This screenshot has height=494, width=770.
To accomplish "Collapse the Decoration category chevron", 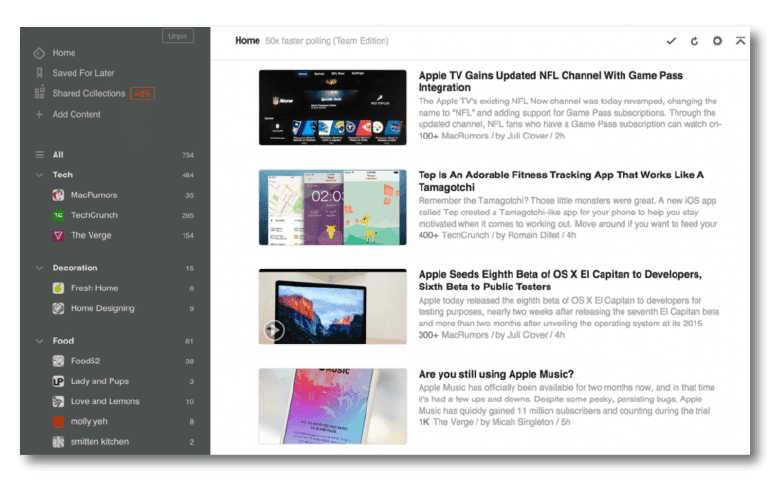I will [39, 268].
